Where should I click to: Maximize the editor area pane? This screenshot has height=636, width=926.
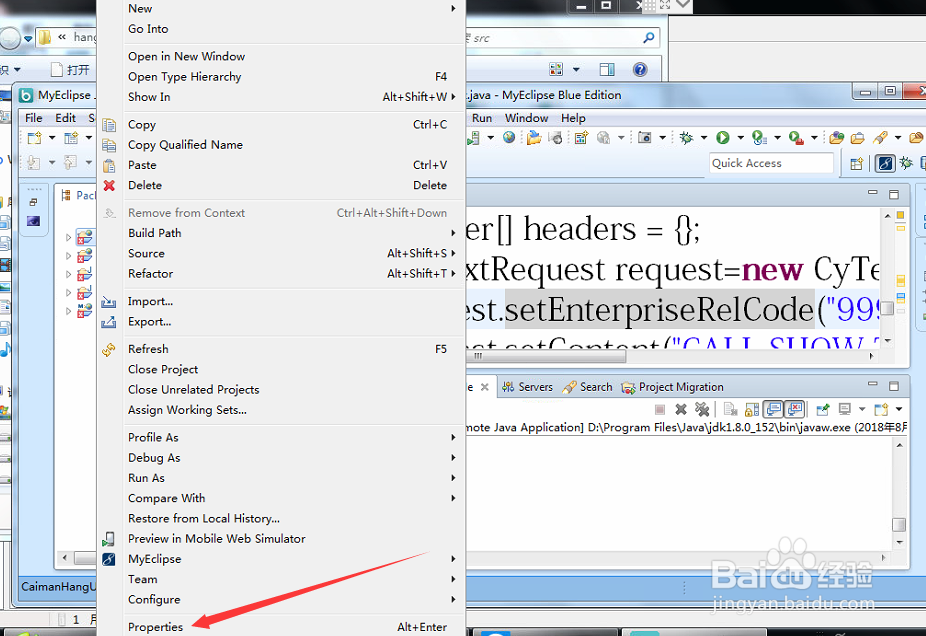tap(894, 194)
